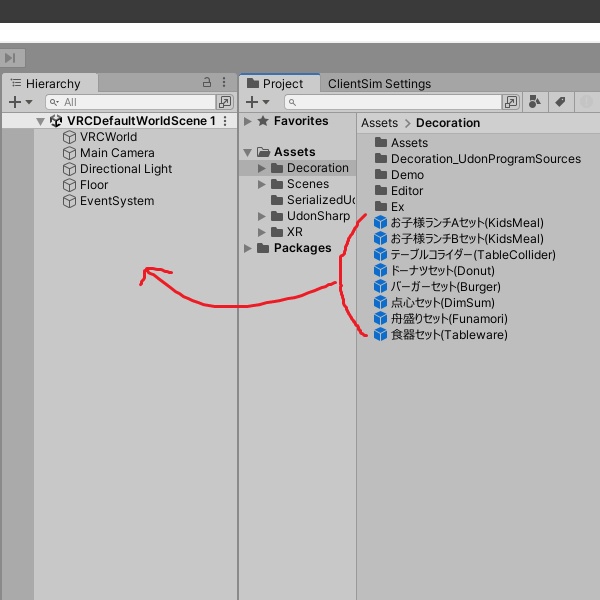The width and height of the screenshot is (600, 600).
Task: Select Scenes folder in Project tree
Action: (x=300, y=184)
